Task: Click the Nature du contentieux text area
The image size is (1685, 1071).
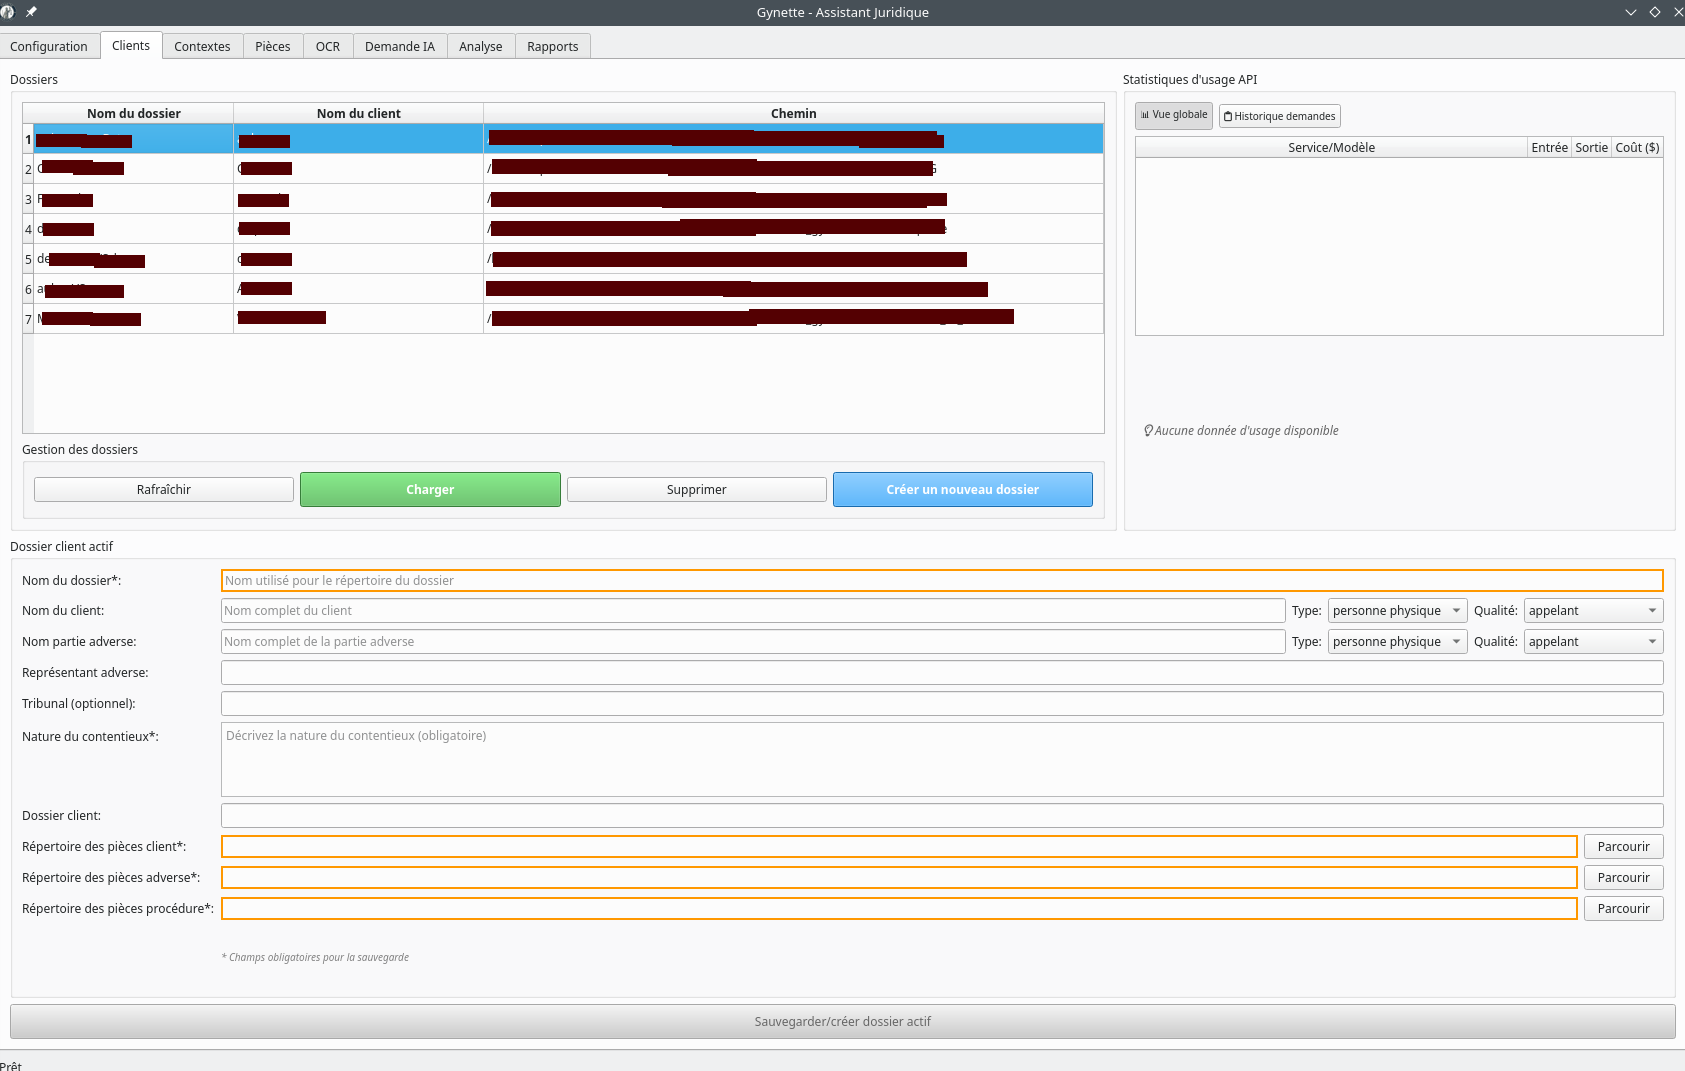Action: coord(940,760)
